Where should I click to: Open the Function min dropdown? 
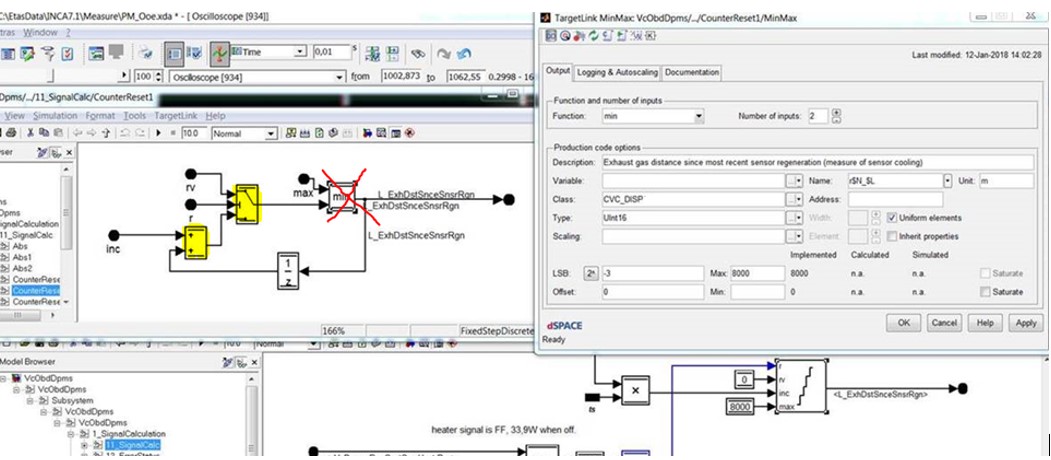(x=698, y=117)
